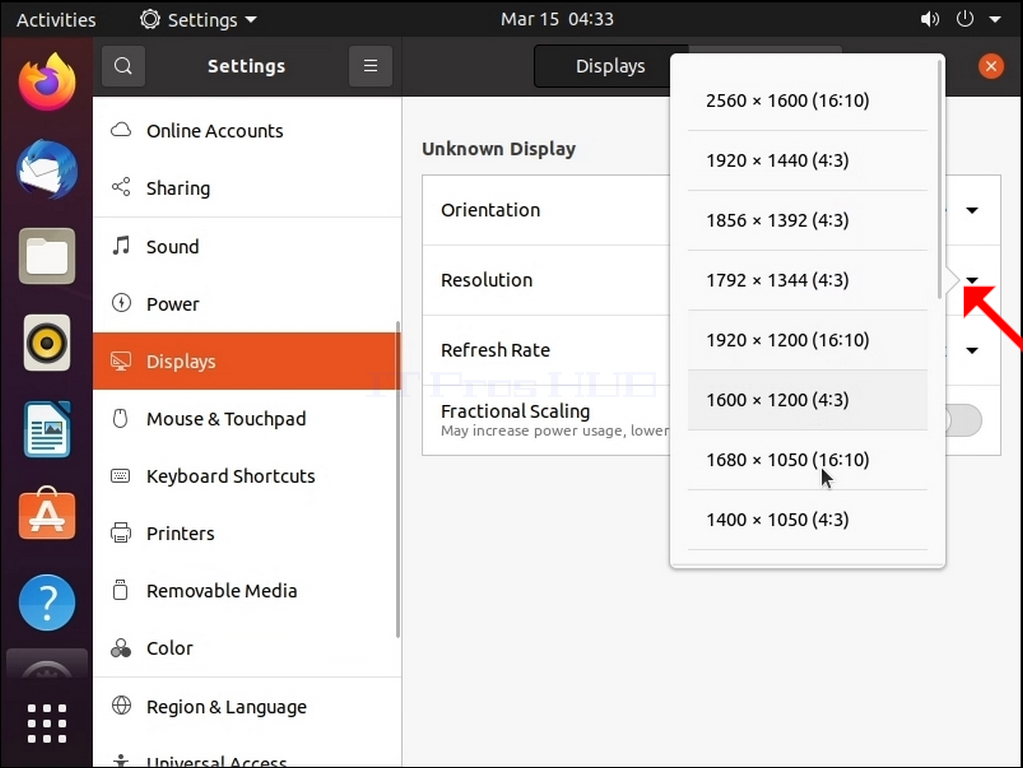Click the search icon in Settings
The width and height of the screenshot is (1023, 768).
coord(123,66)
